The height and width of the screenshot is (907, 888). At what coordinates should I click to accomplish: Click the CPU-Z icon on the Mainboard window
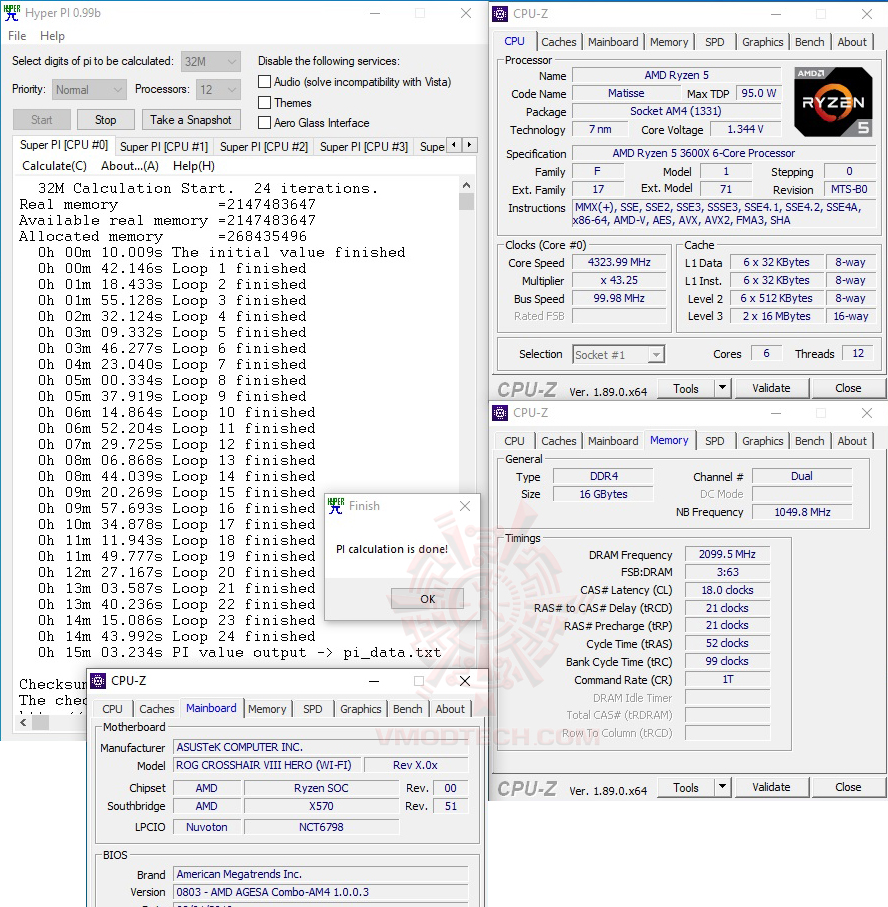tap(98, 680)
